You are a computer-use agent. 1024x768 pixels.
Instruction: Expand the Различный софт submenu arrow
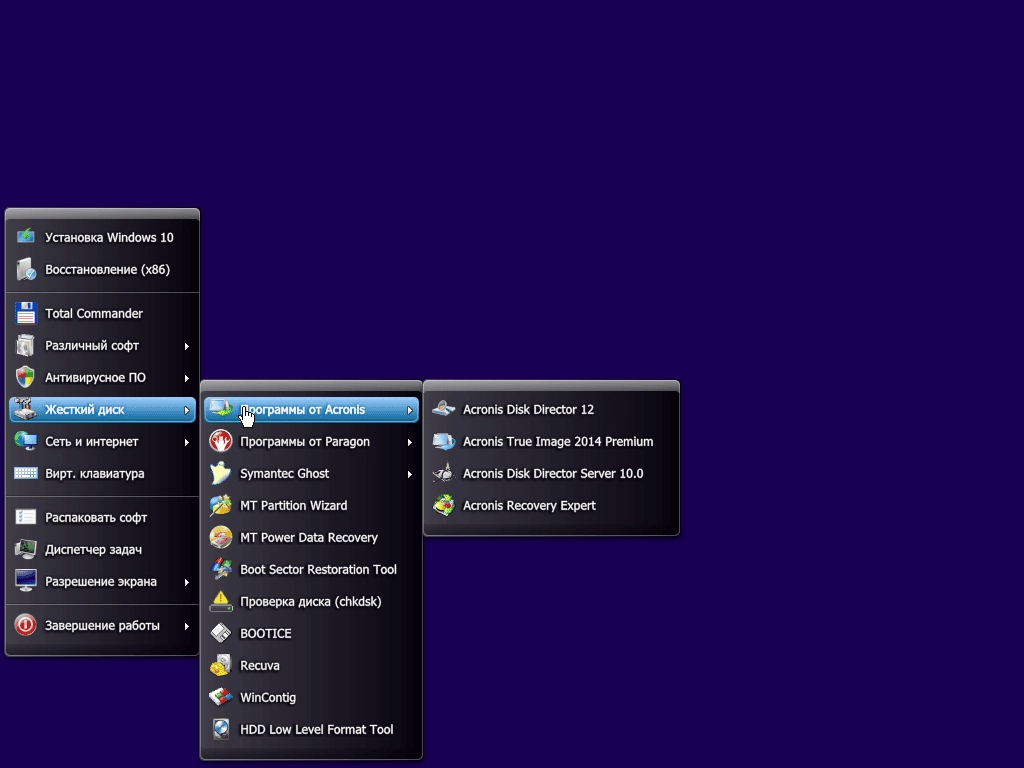click(x=186, y=345)
